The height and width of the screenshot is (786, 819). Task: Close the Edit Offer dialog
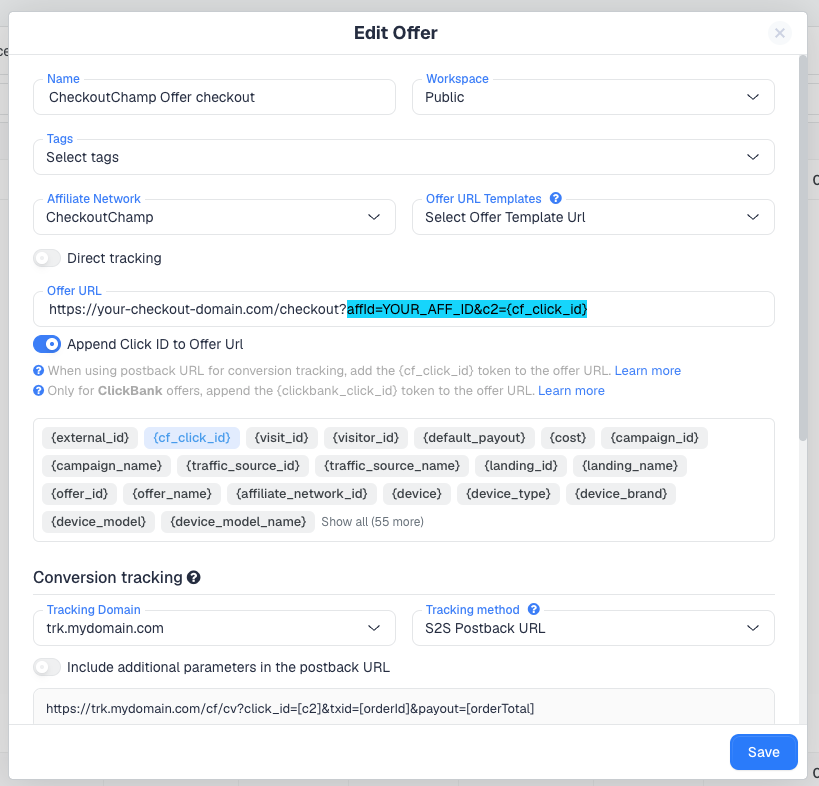(x=780, y=33)
